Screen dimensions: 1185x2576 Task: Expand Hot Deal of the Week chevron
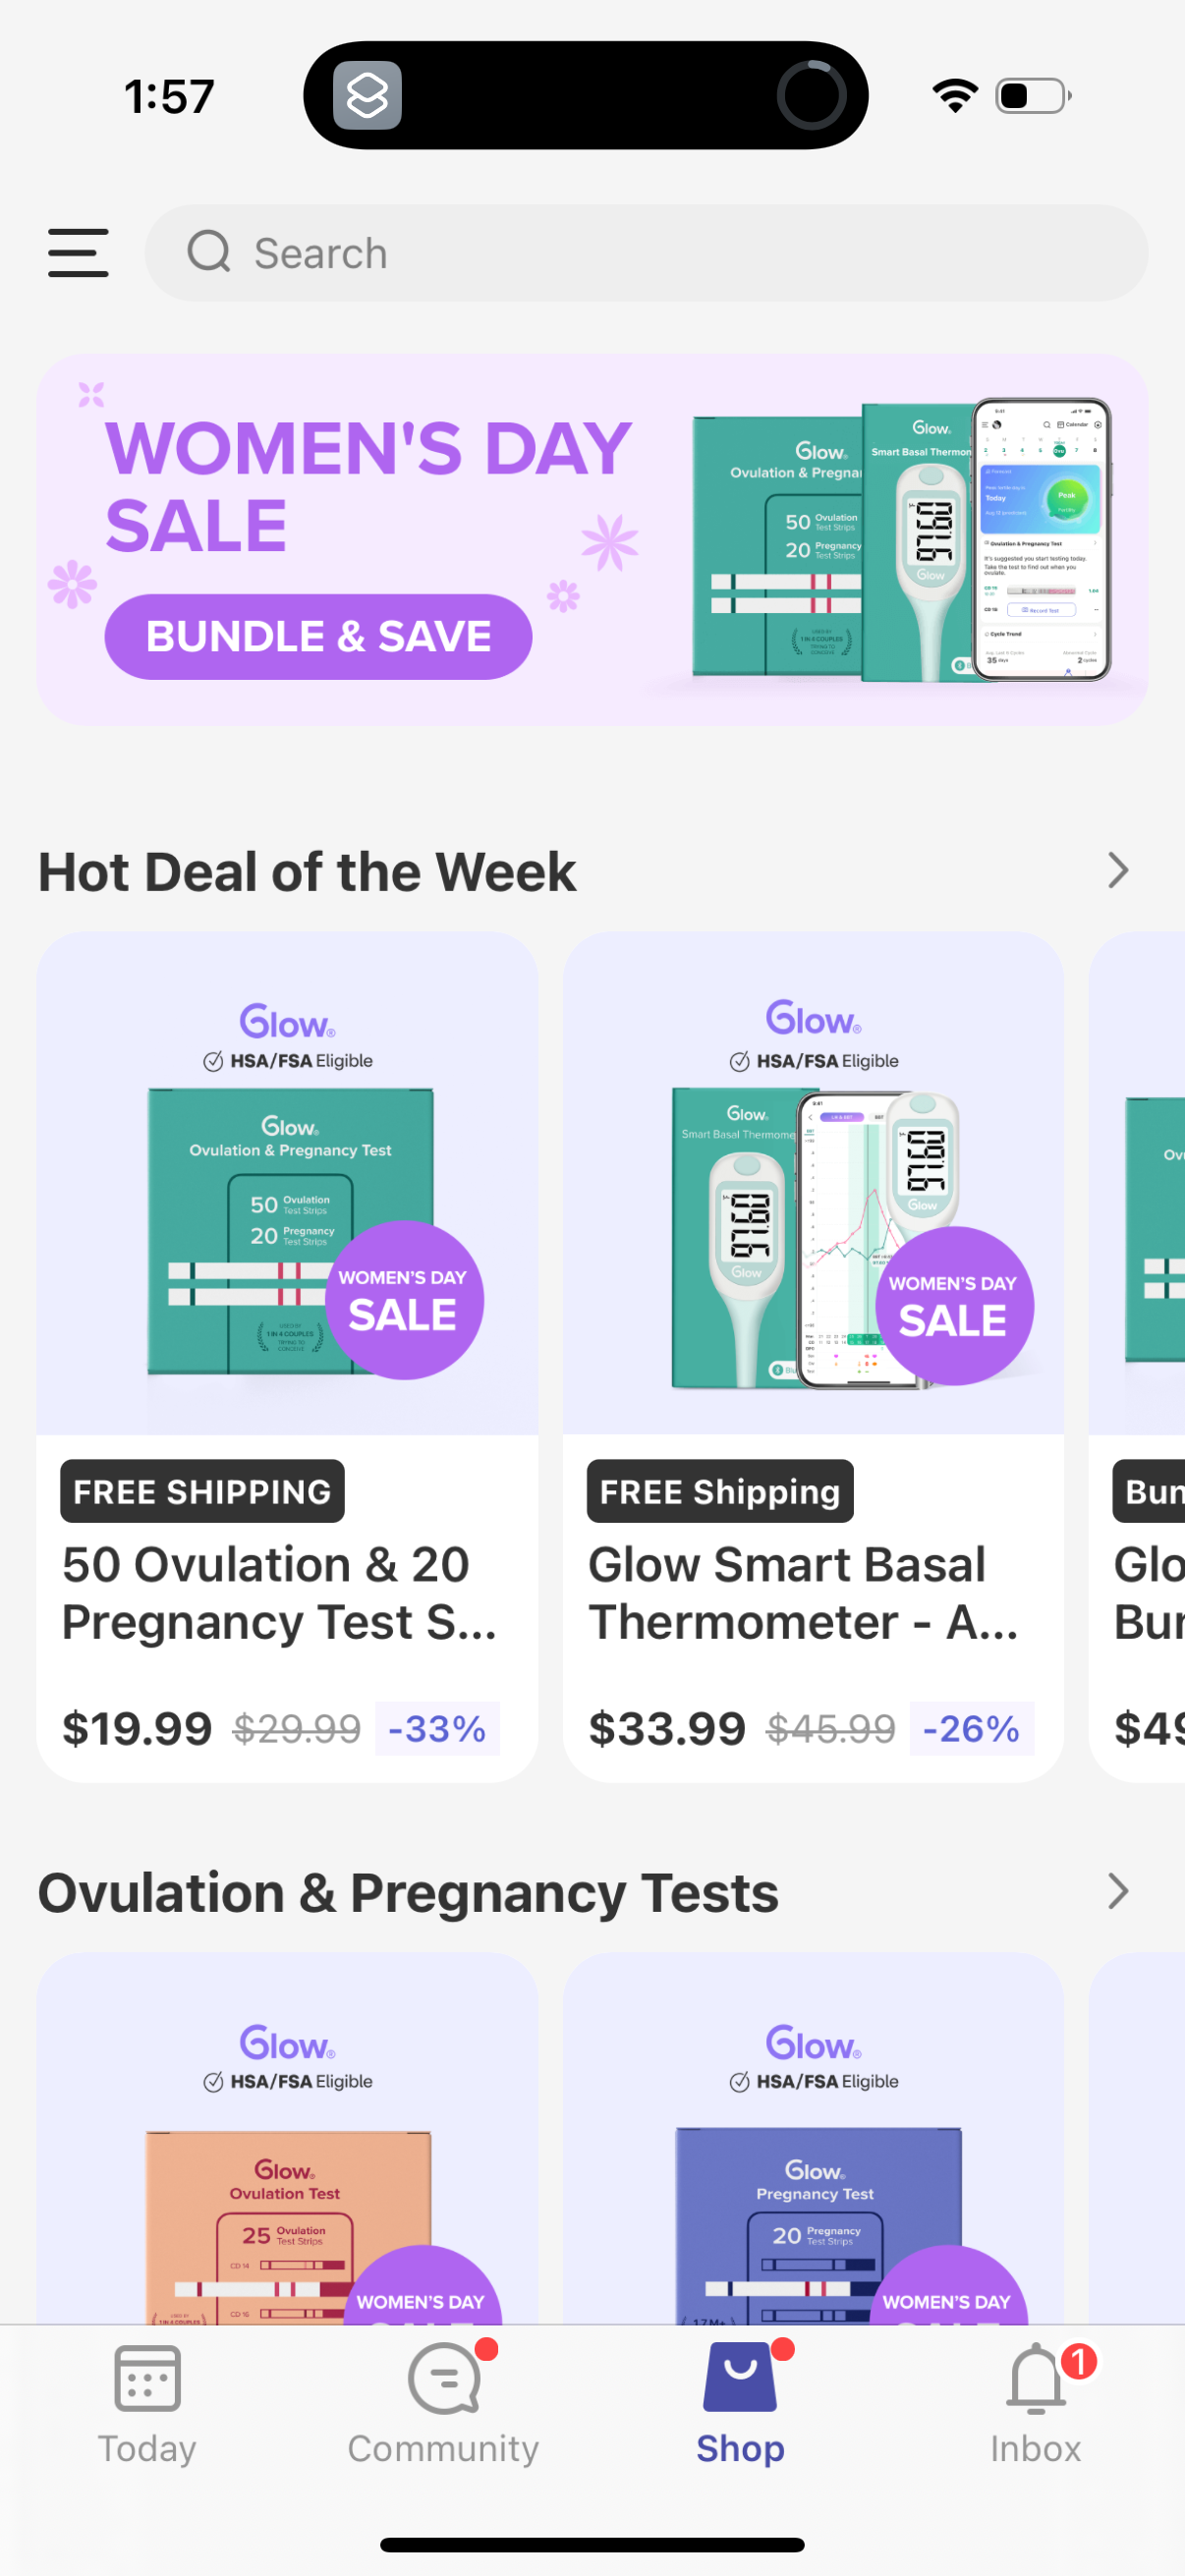1118,870
